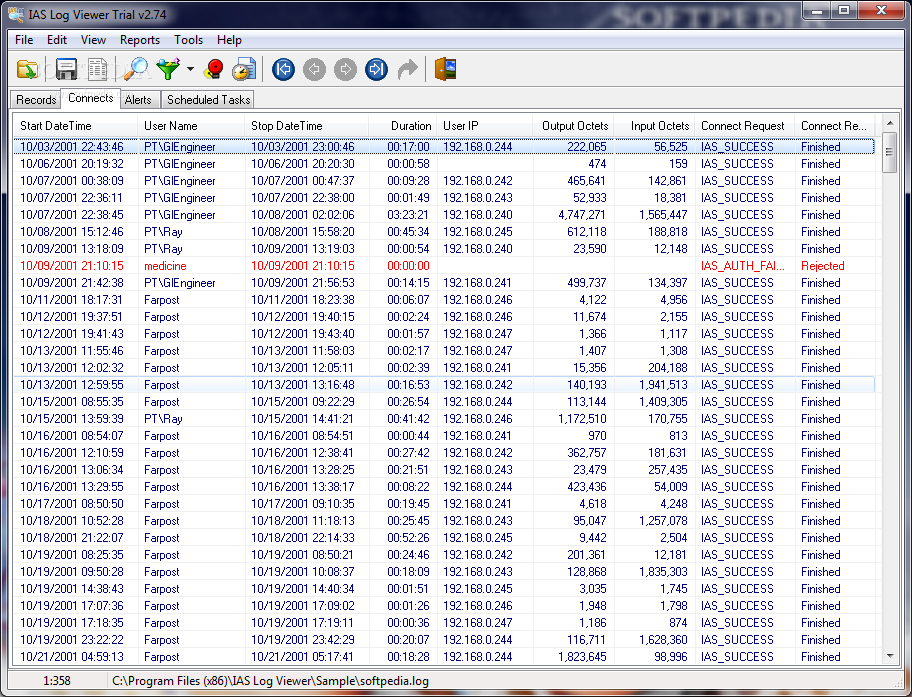Screen dimensions: 912x697
Task: Open the filter dropdown arrow
Action: click(x=190, y=69)
